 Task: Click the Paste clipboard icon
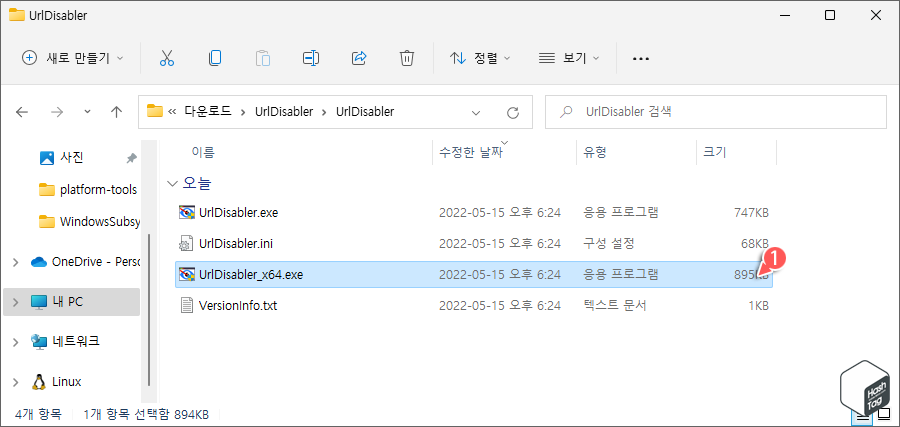(263, 58)
